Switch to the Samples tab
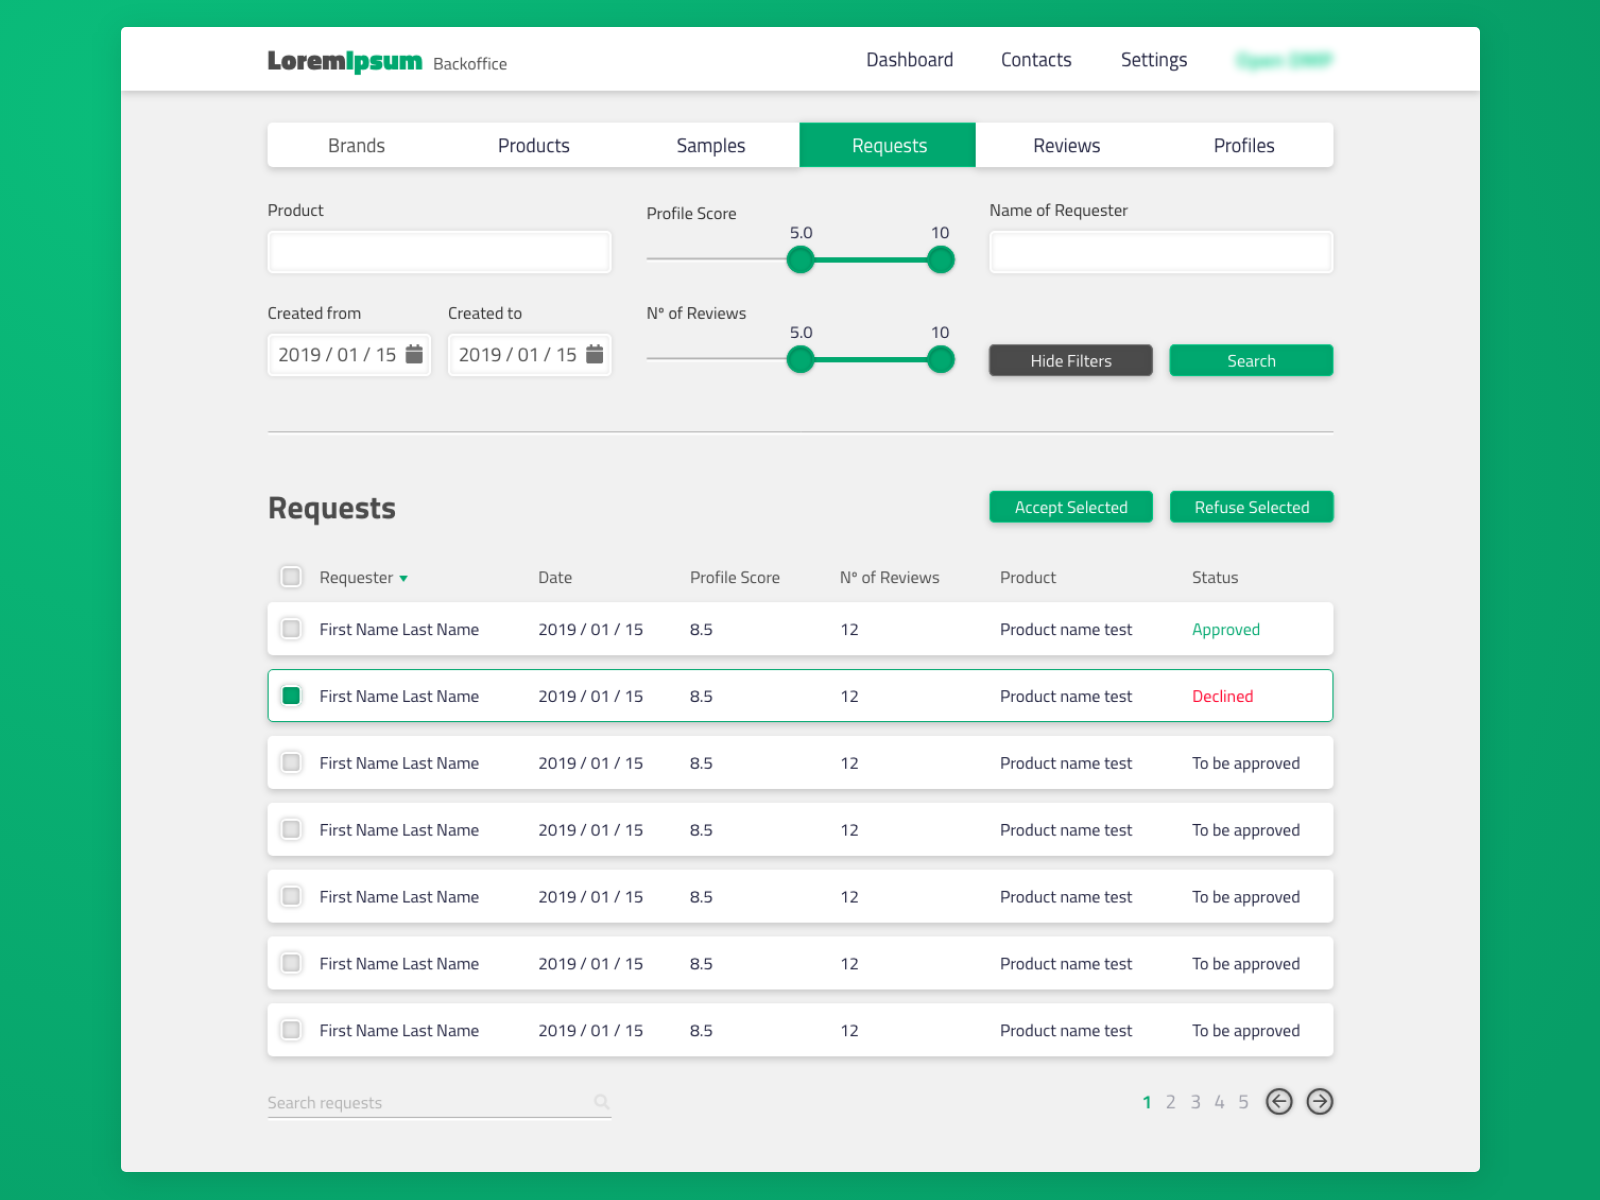This screenshot has width=1600, height=1200. (710, 145)
